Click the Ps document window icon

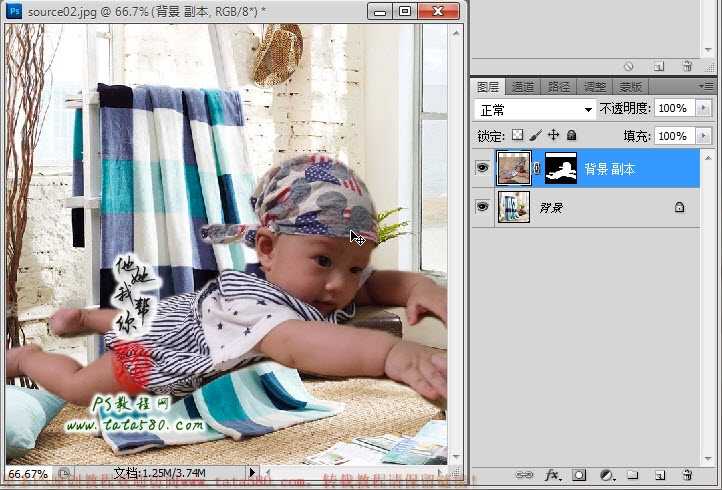(14, 11)
